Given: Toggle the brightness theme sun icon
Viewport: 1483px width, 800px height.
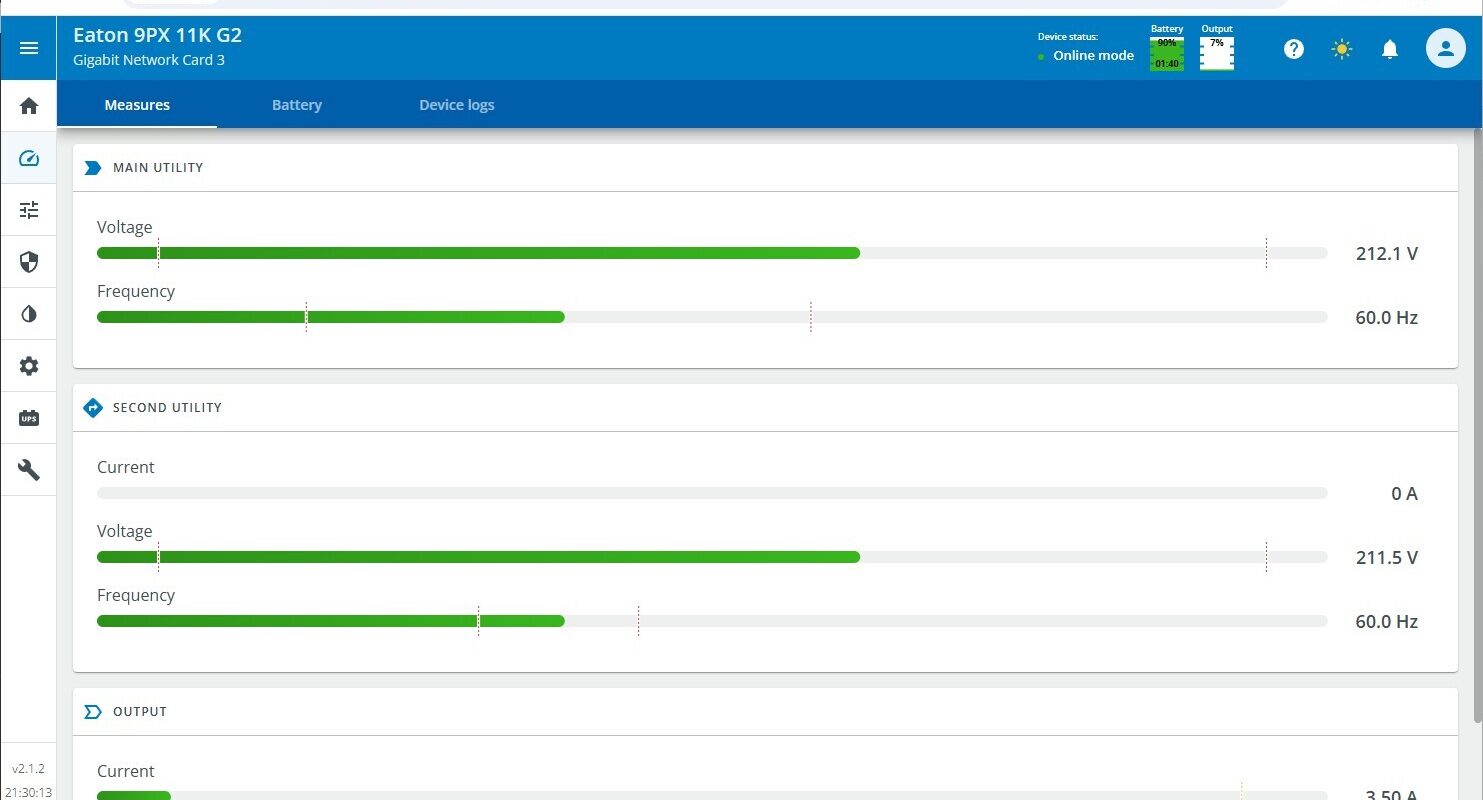Looking at the screenshot, I should pos(1342,49).
